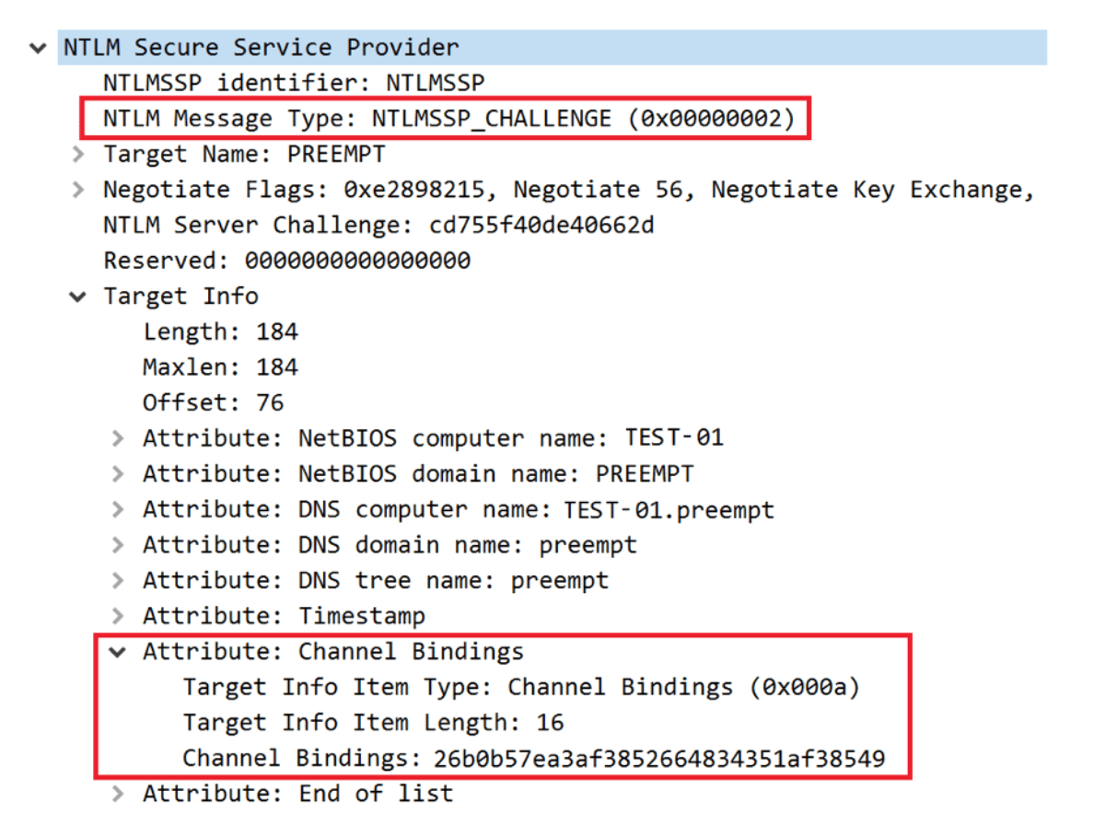Collapse the Channel Bindings attribute
The height and width of the screenshot is (814, 1095).
point(118,652)
